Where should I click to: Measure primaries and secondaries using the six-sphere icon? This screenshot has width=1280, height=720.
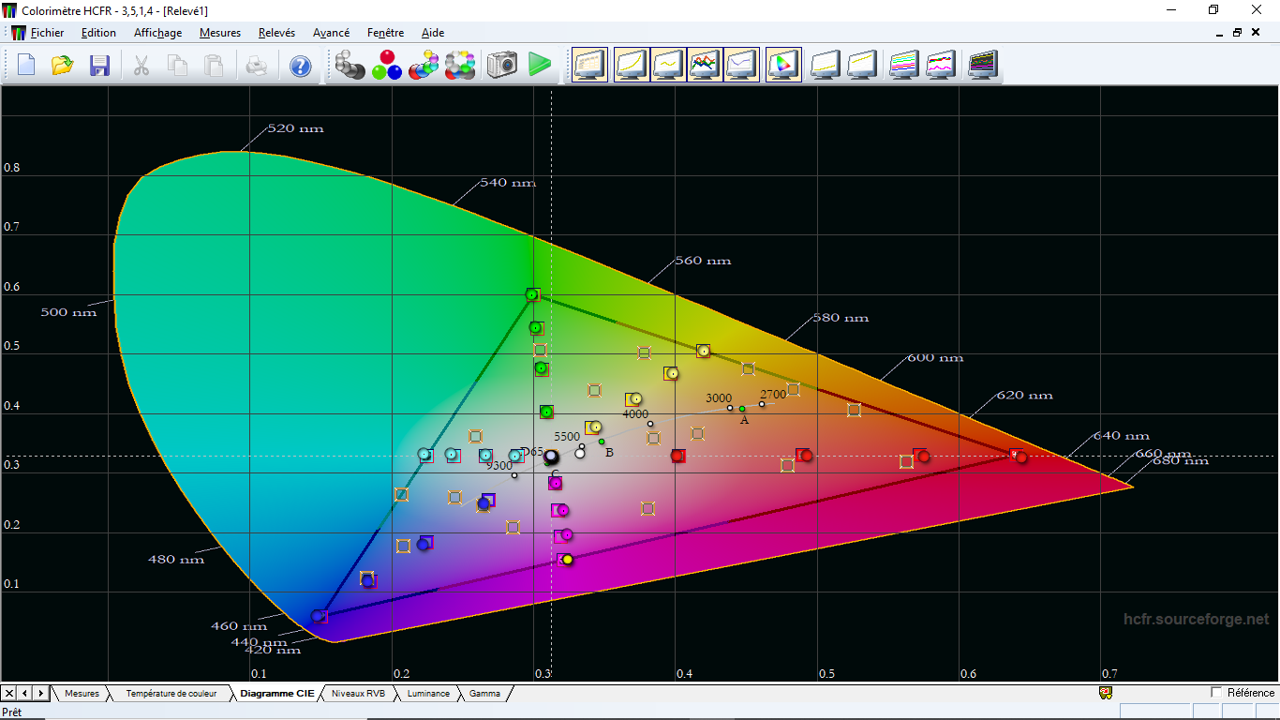pyautogui.click(x=423, y=66)
